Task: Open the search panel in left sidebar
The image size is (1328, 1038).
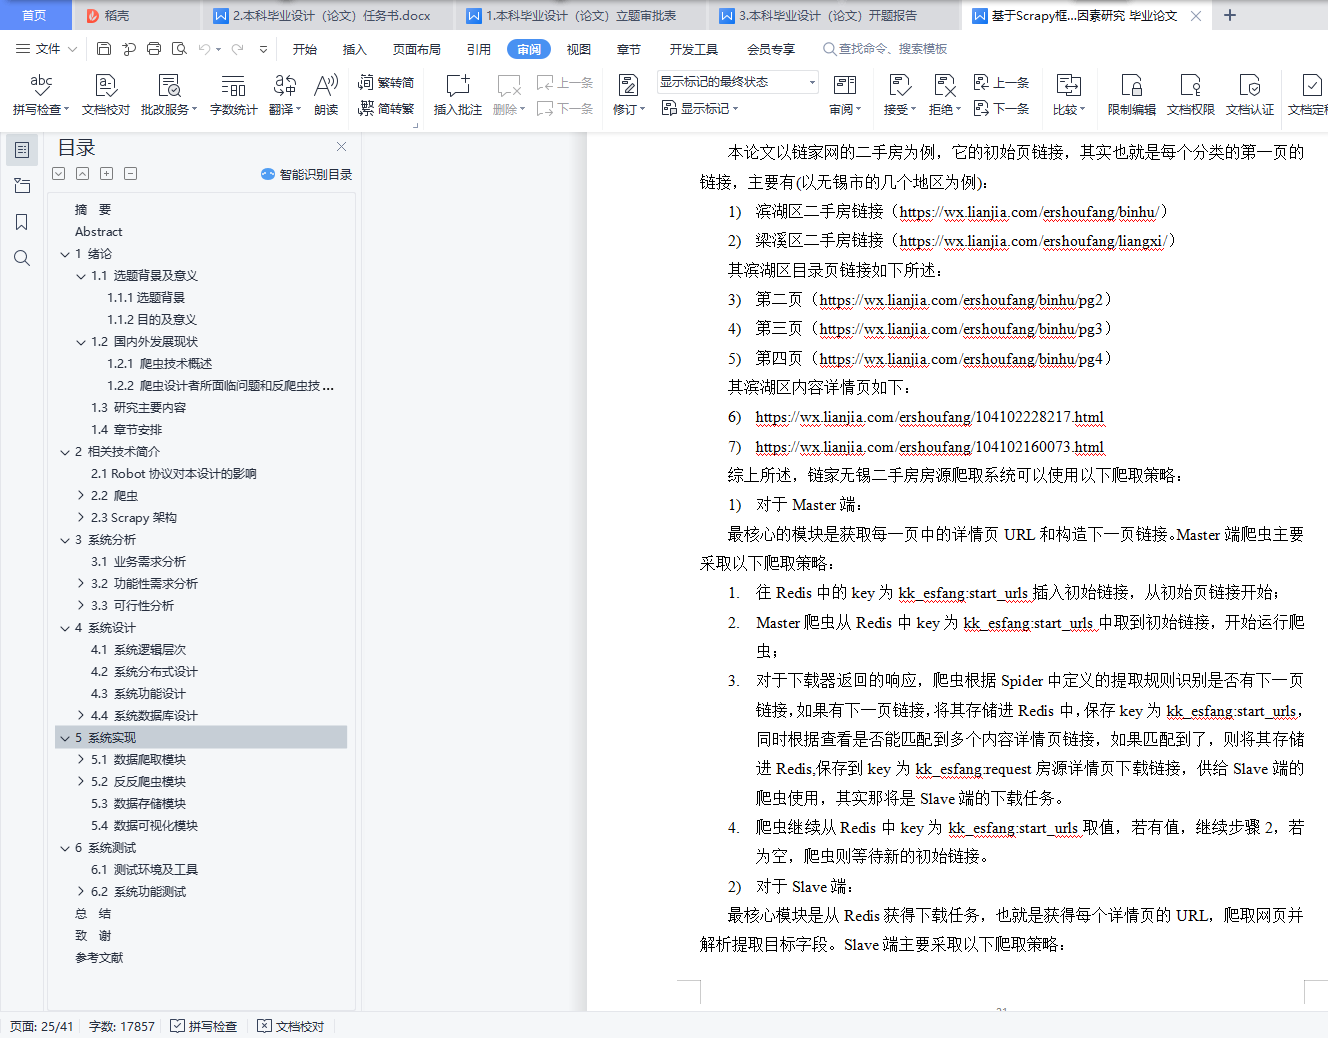Action: coord(22,258)
